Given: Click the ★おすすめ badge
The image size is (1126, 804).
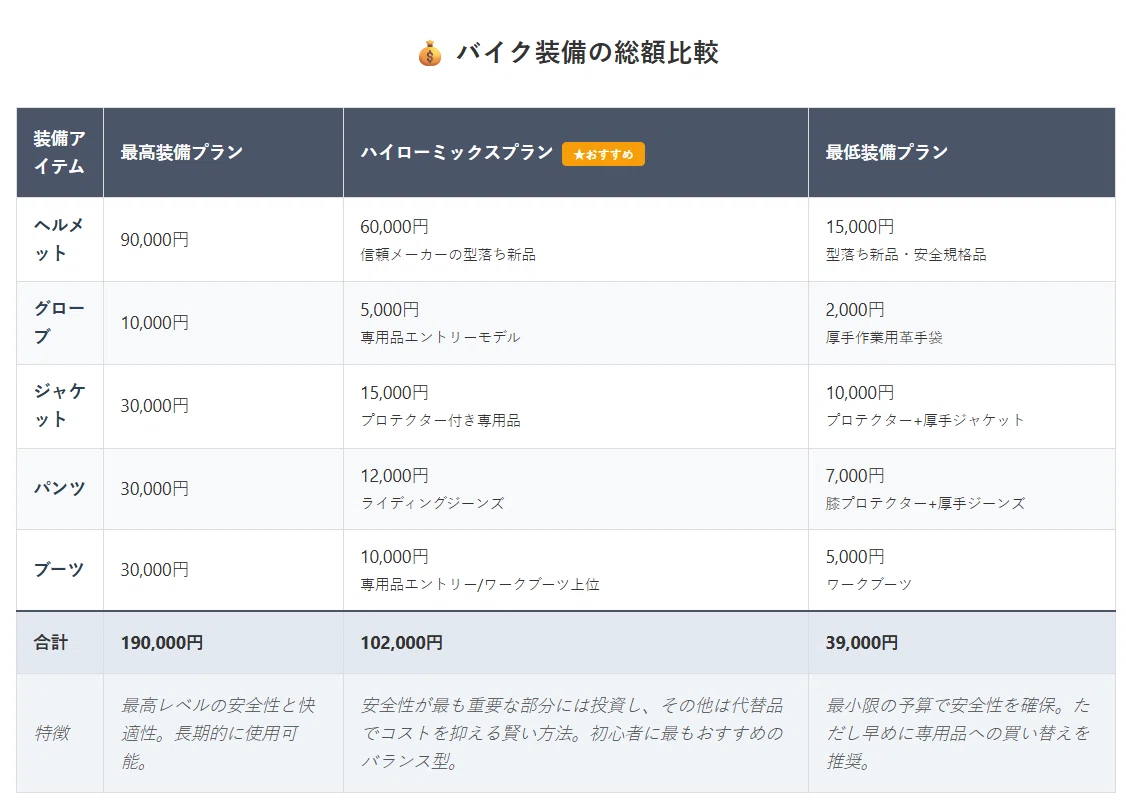Looking at the screenshot, I should (603, 154).
